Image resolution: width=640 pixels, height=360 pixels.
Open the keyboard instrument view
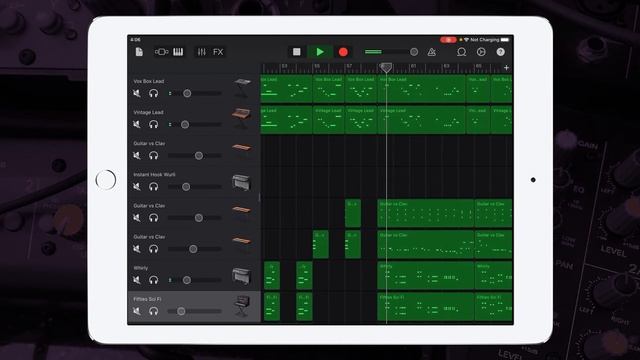178,52
